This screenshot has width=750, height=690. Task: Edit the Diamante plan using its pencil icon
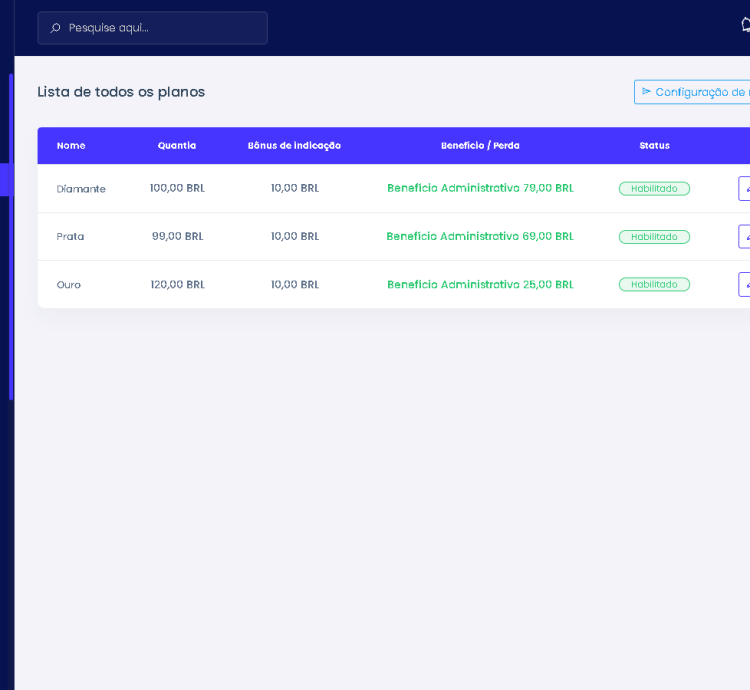[744, 189]
